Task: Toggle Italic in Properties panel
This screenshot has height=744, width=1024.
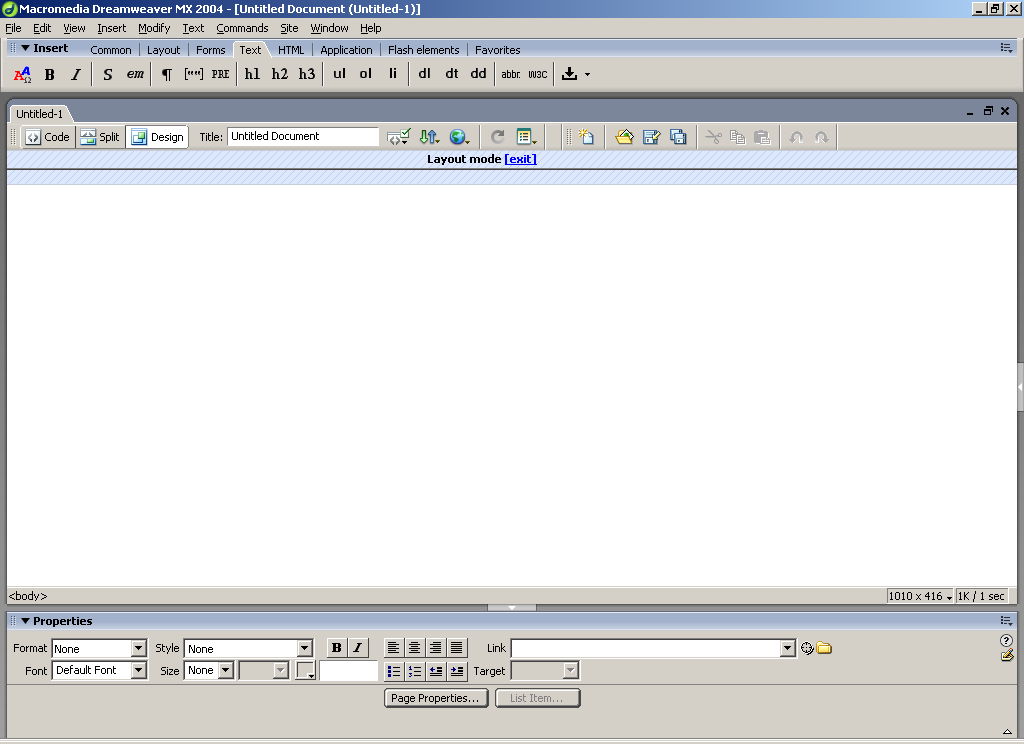Action: [x=358, y=648]
